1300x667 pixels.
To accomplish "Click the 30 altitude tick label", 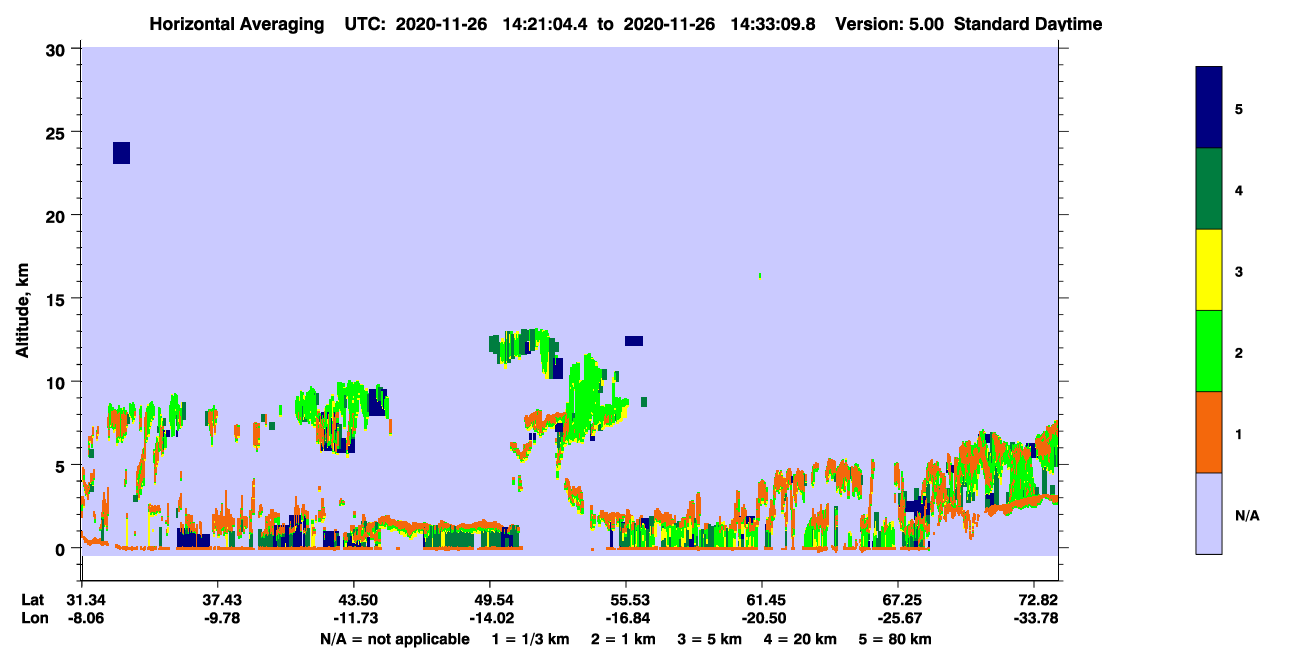I will tap(57, 49).
